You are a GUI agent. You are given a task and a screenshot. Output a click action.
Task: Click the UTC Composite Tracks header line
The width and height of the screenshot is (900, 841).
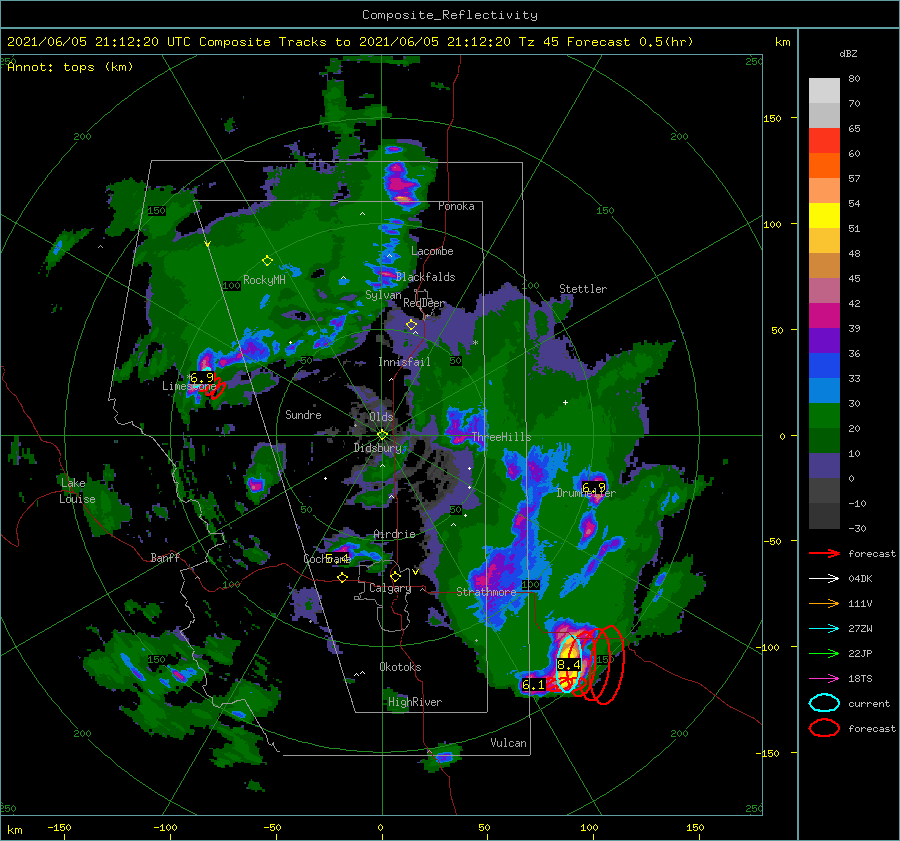pyautogui.click(x=350, y=42)
